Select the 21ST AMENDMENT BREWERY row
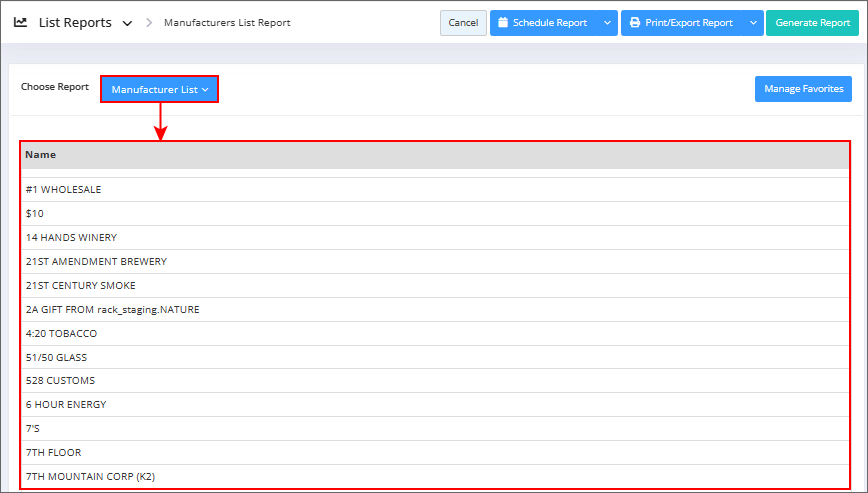Screen dimensions: 868x493 435,261
